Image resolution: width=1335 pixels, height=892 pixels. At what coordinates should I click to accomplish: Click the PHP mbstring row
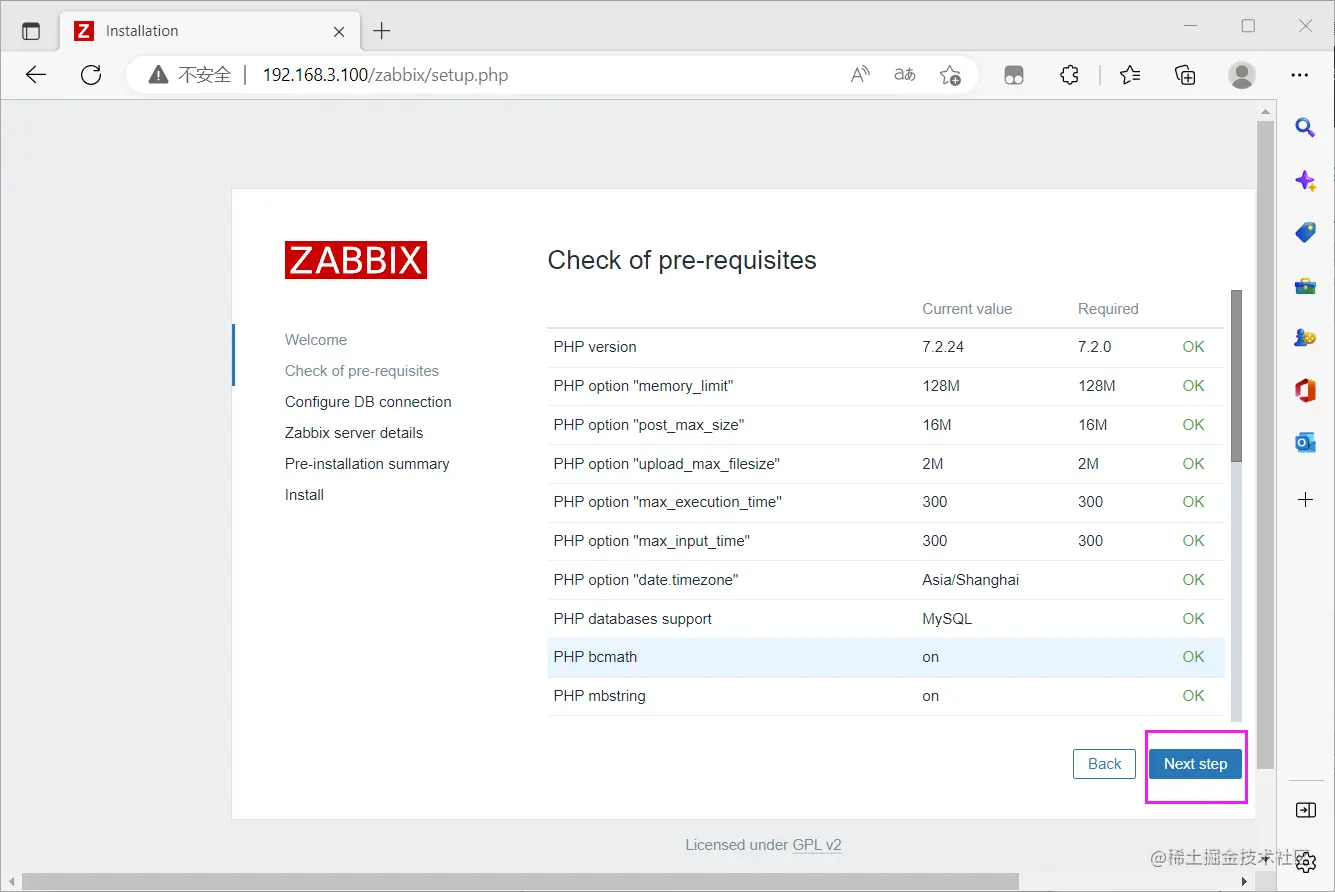point(885,696)
